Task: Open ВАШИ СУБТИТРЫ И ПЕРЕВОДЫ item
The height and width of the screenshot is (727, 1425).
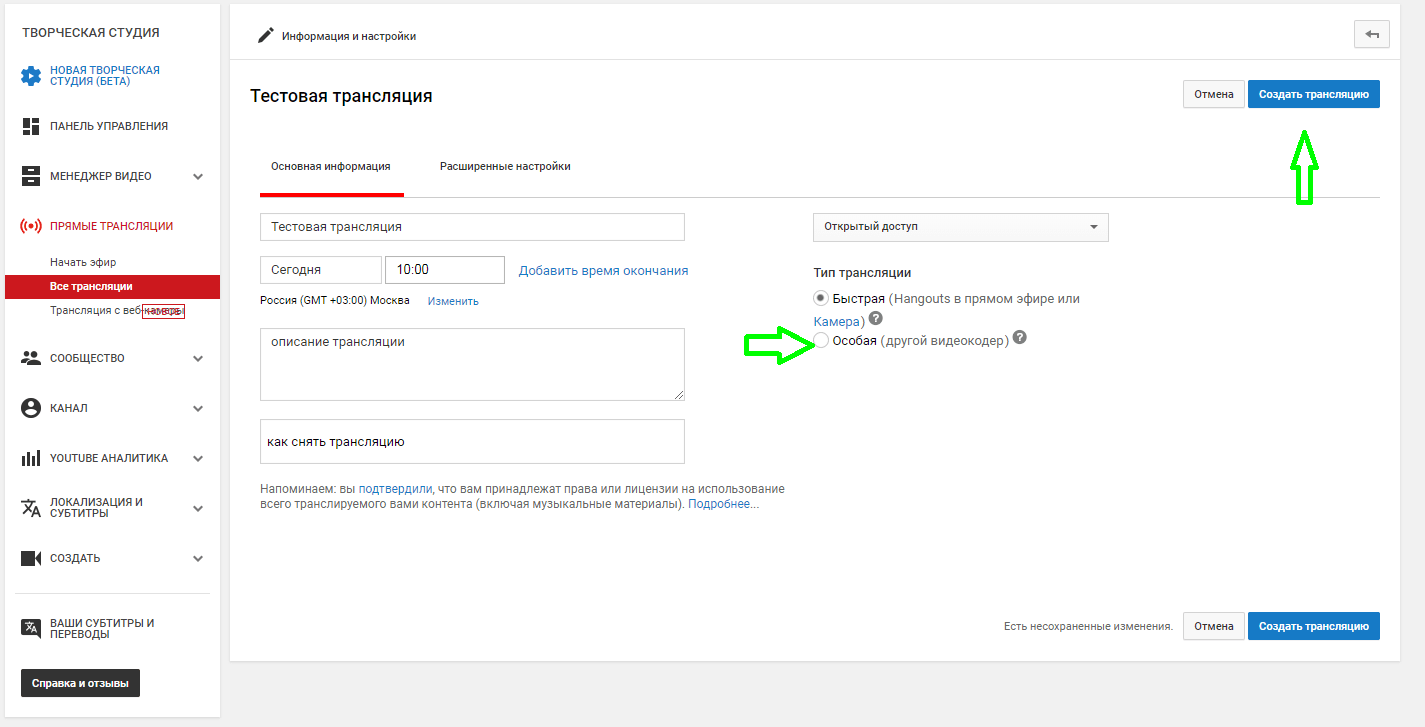Action: point(102,628)
